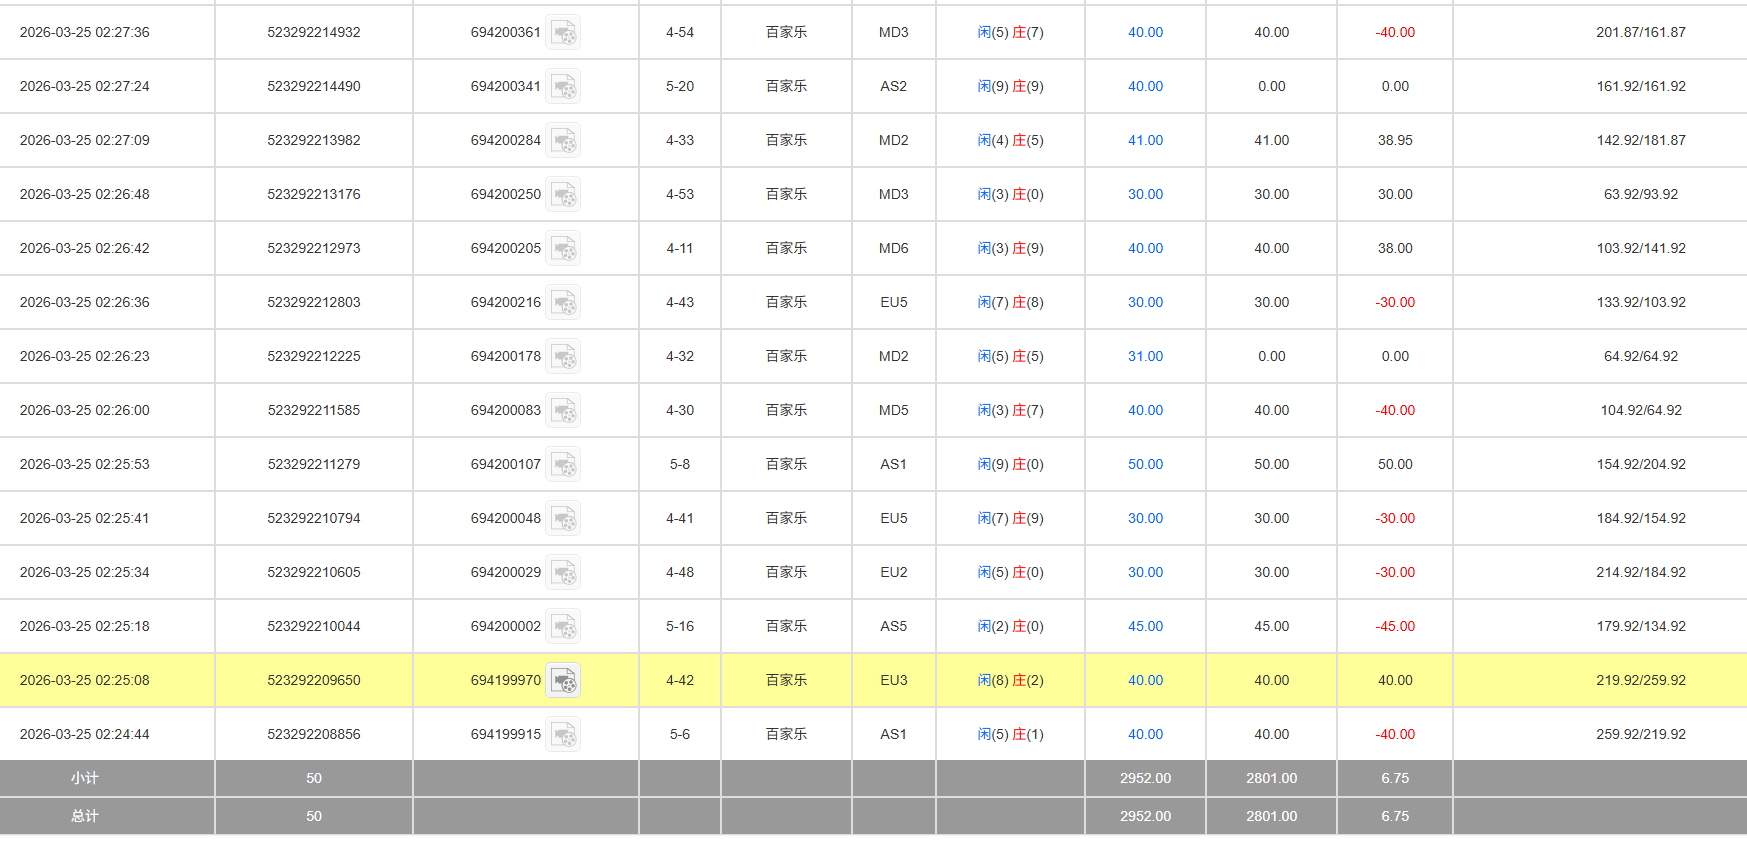Click the 小计 subtotal row label

(85, 778)
